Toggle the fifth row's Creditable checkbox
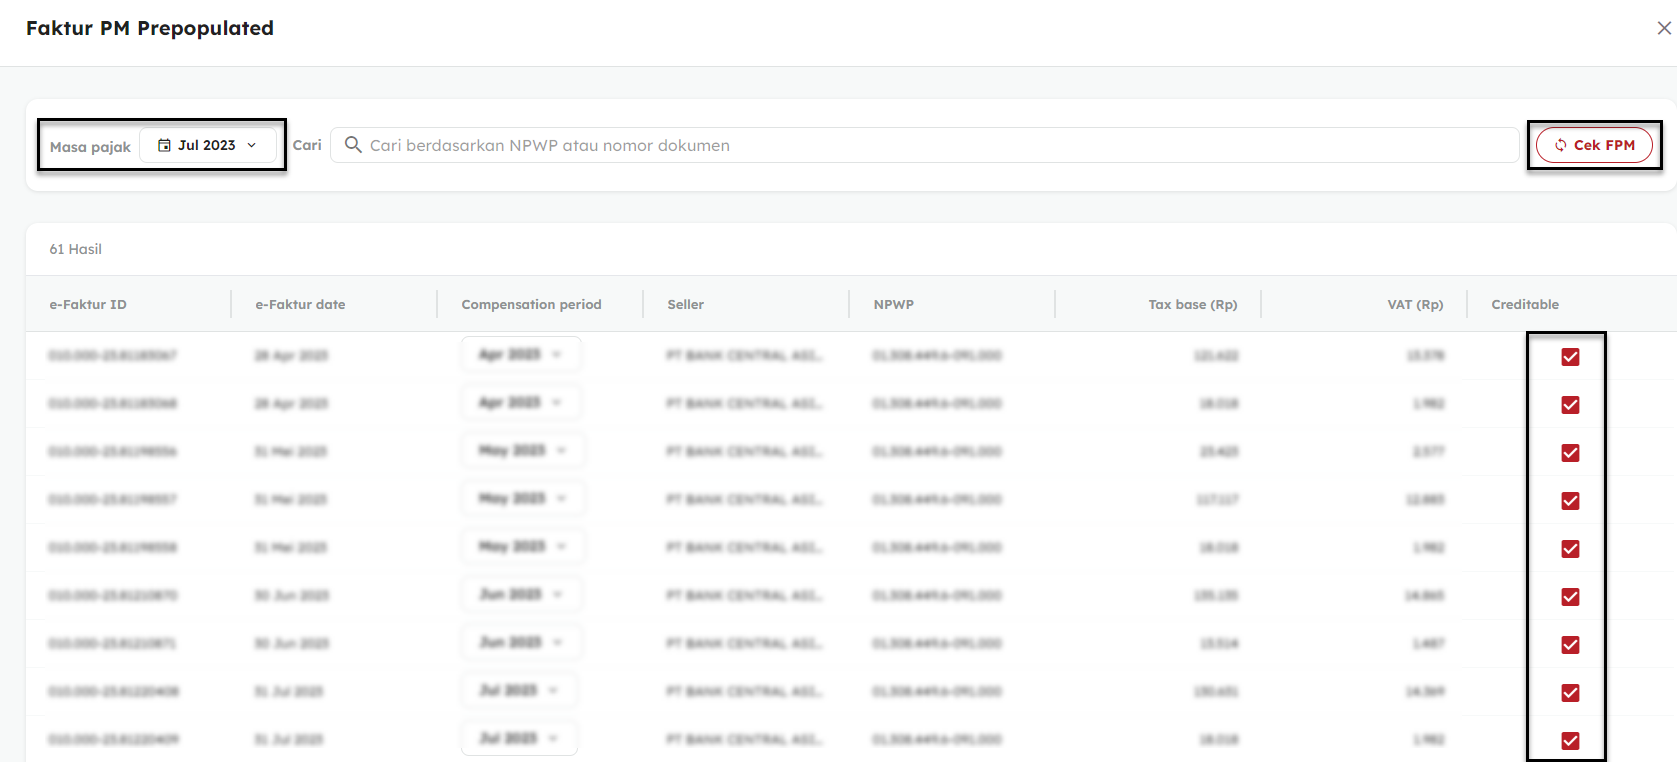 1570,549
